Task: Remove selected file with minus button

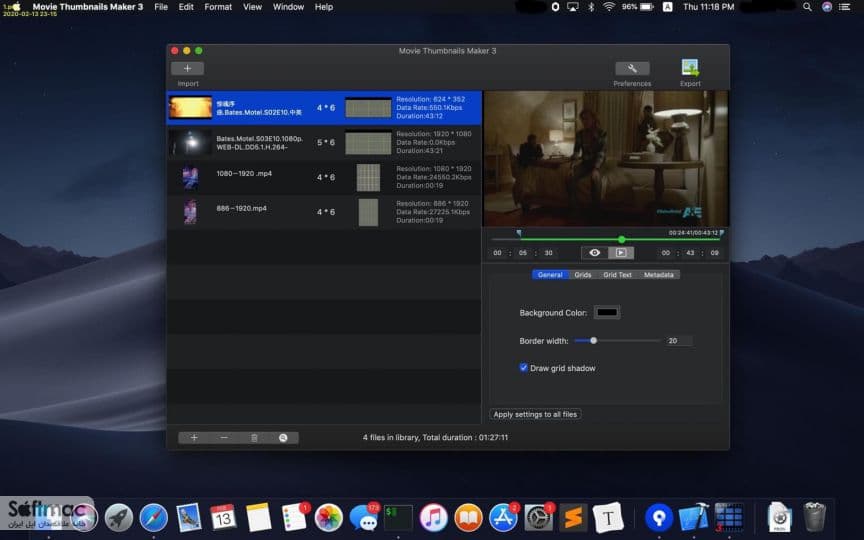Action: point(224,438)
